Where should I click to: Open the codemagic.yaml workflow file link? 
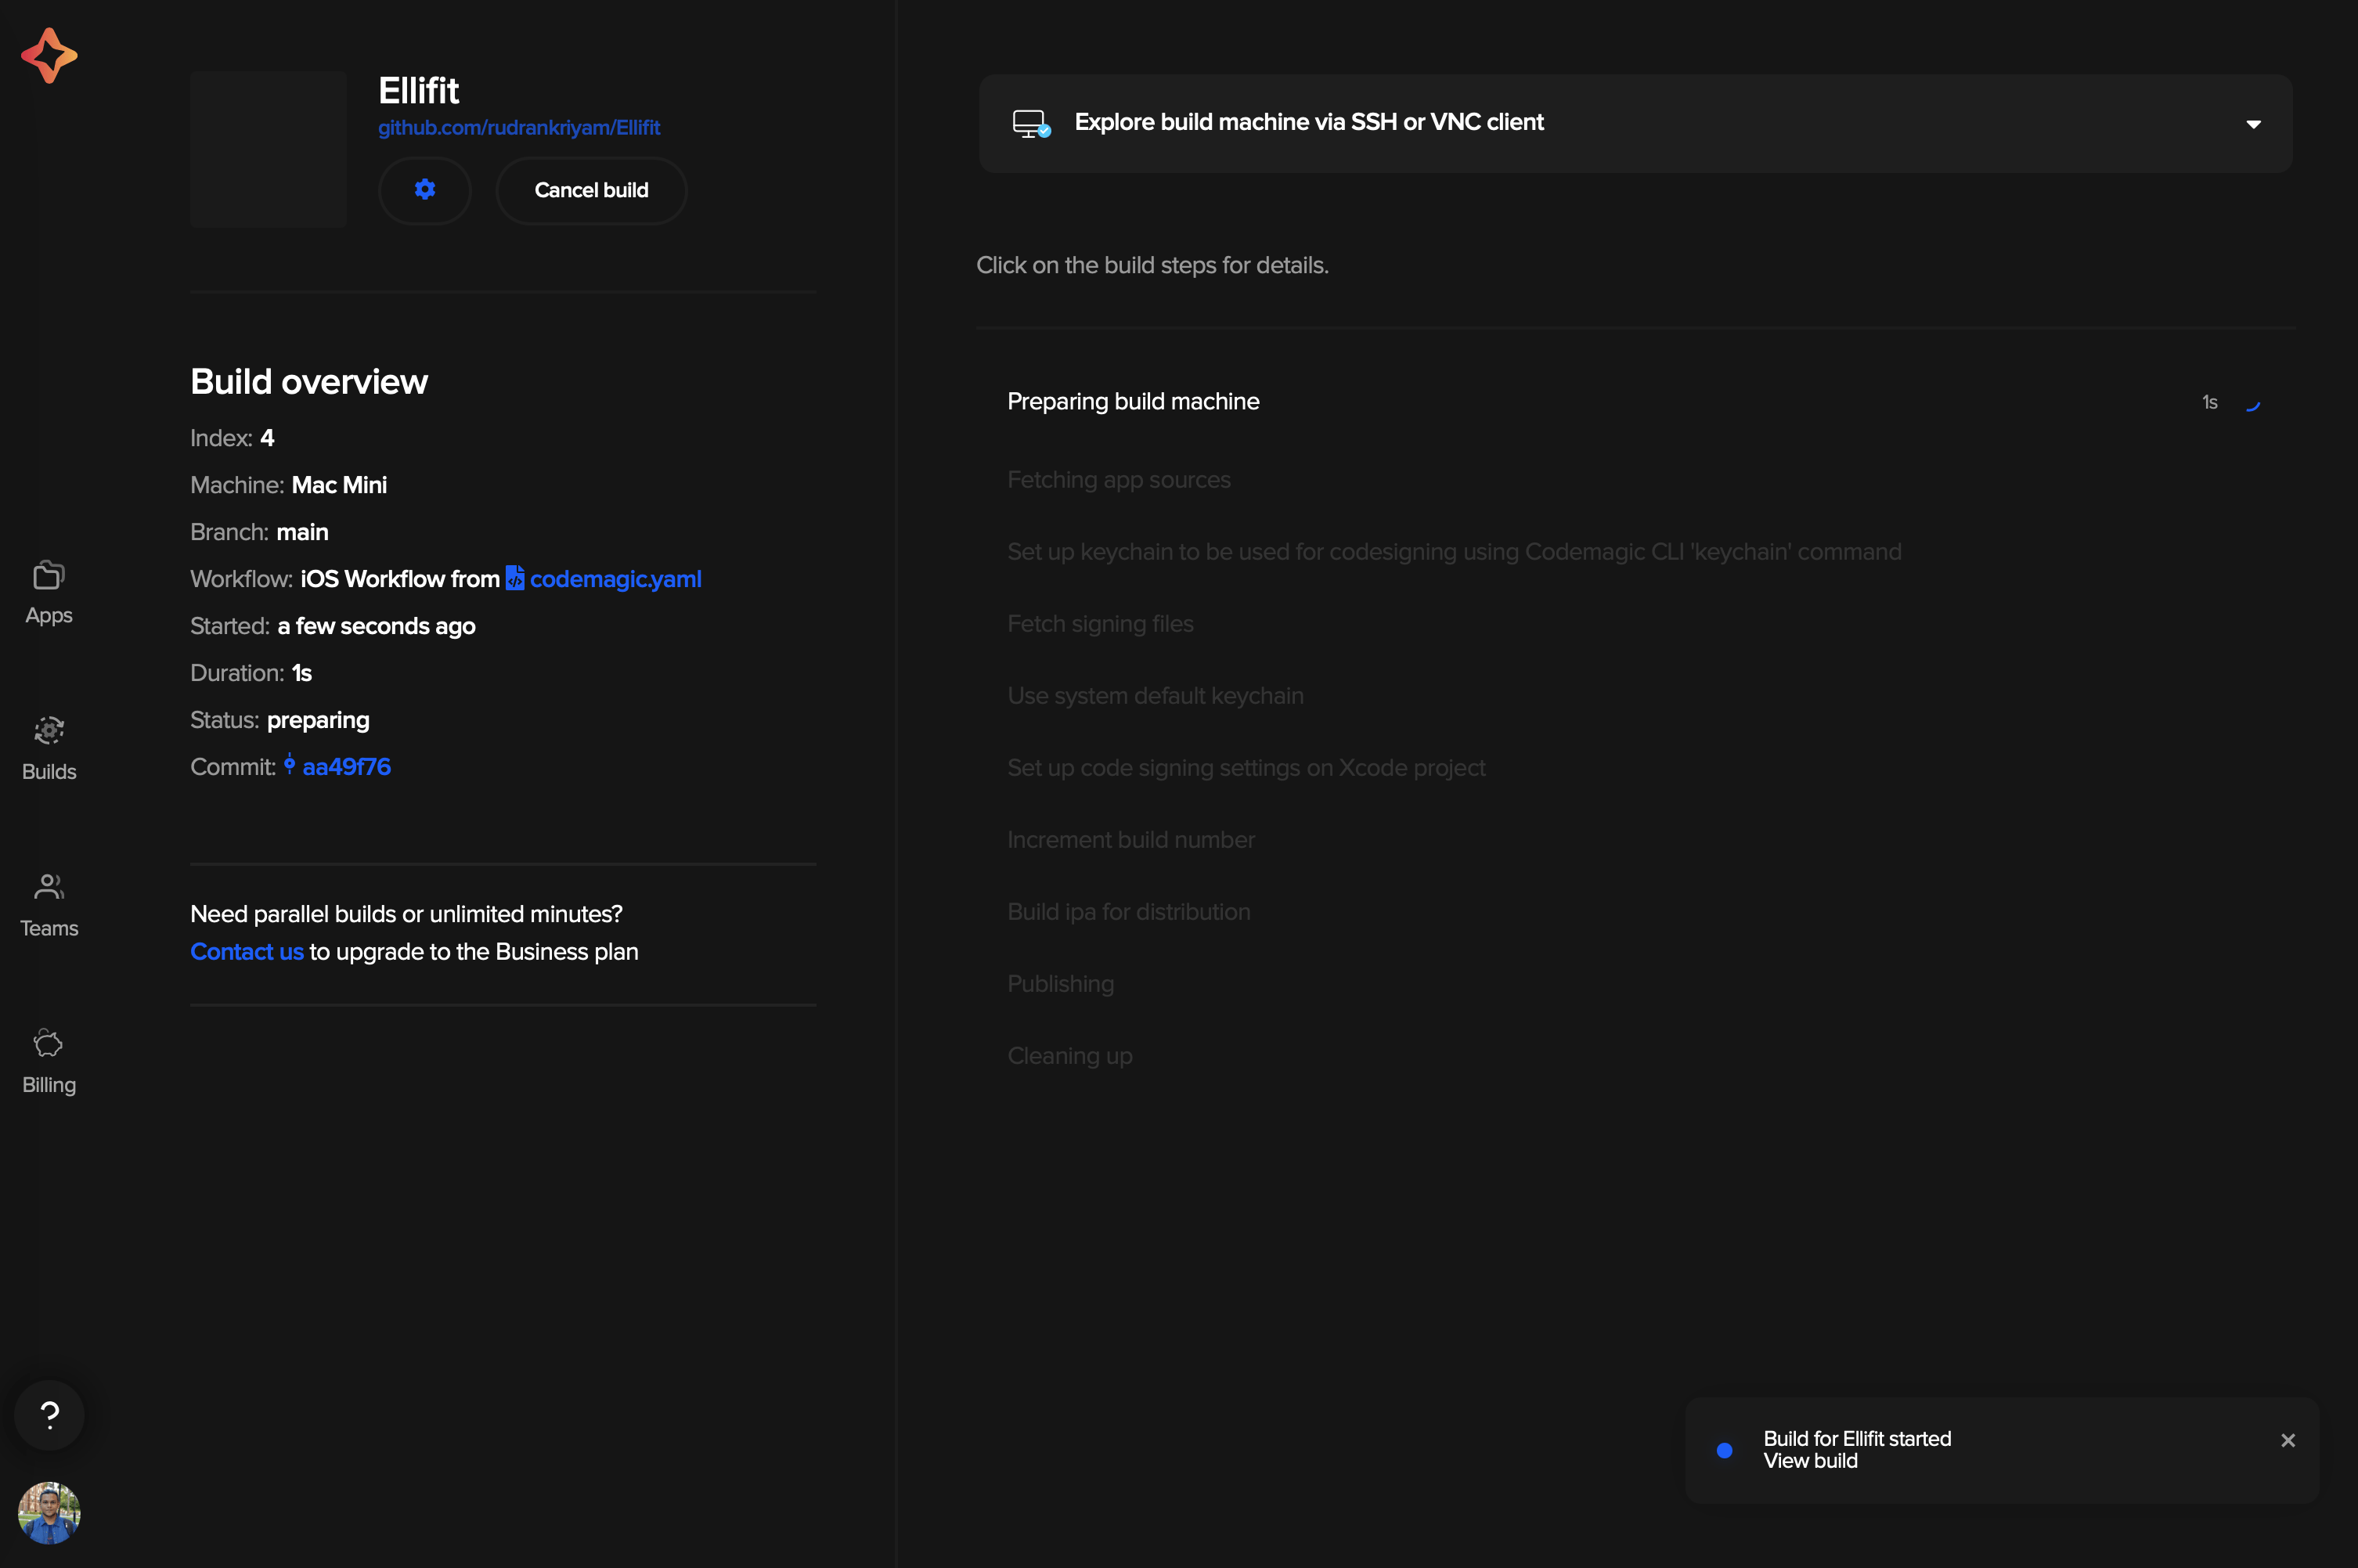615,579
